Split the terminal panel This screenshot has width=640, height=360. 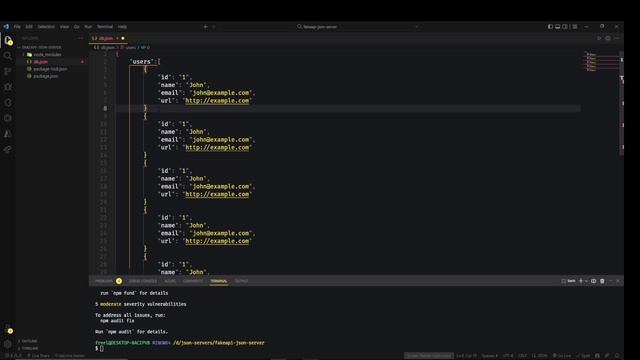[x=593, y=281]
